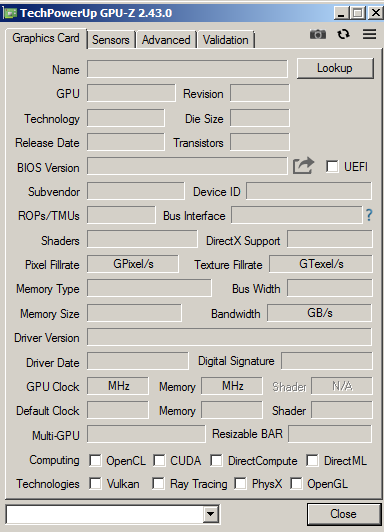Click the Release Date field
The height and width of the screenshot is (532, 384).
(x=126, y=142)
